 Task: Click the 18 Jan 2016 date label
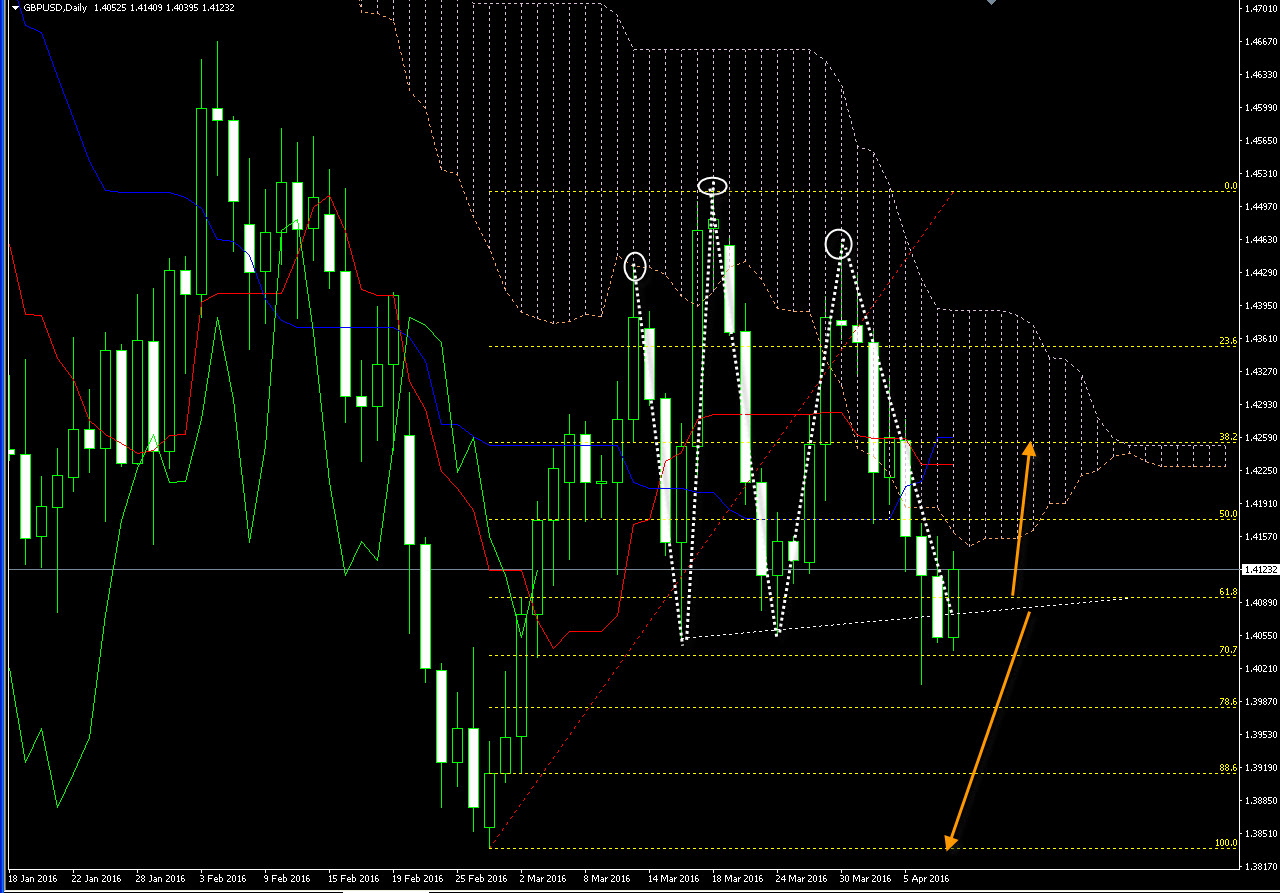tap(32, 879)
